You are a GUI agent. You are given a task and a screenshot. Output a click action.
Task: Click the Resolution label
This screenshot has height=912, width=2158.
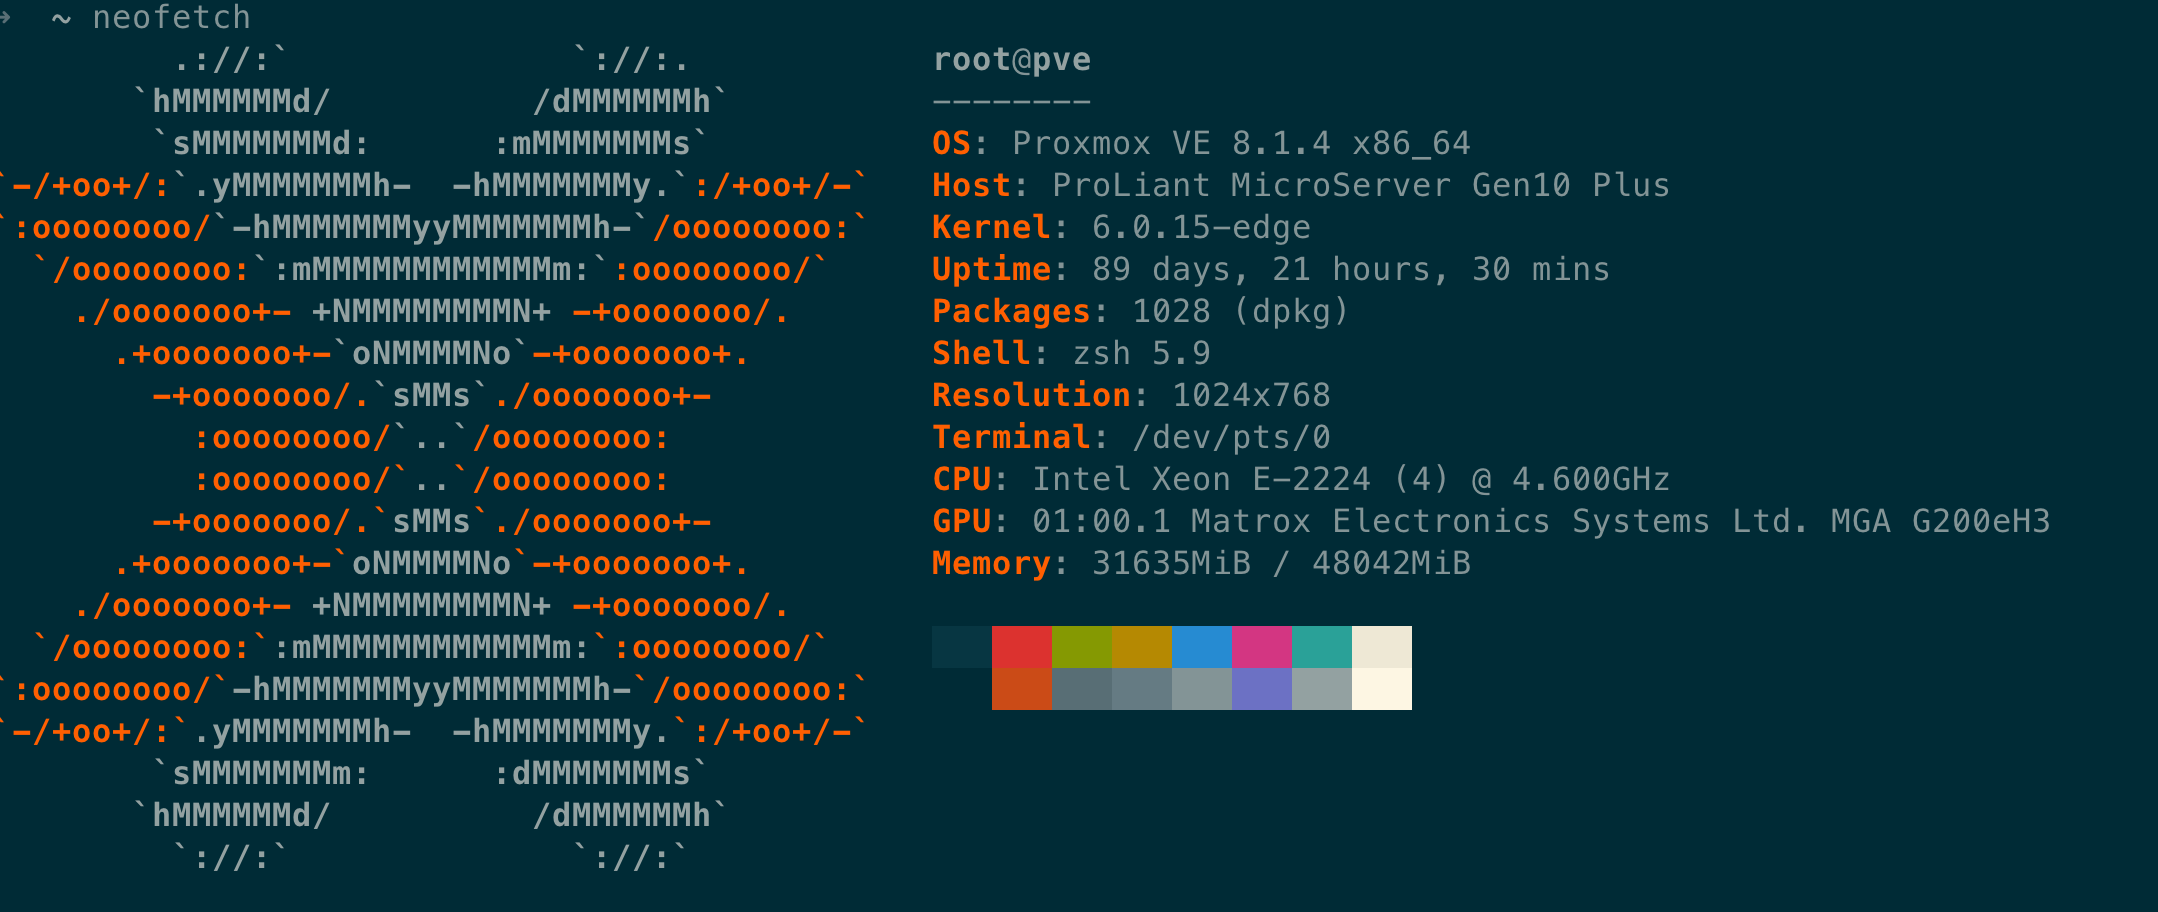1031,396
